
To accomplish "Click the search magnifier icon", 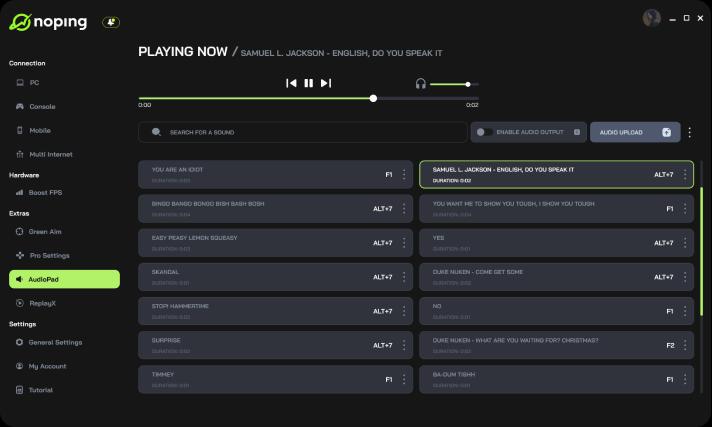I will (156, 132).
